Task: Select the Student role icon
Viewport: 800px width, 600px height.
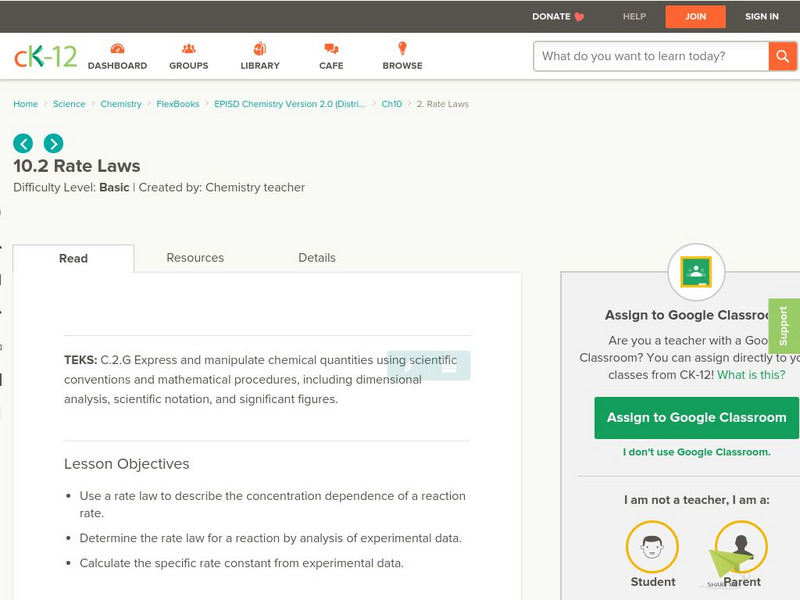Action: (x=652, y=547)
